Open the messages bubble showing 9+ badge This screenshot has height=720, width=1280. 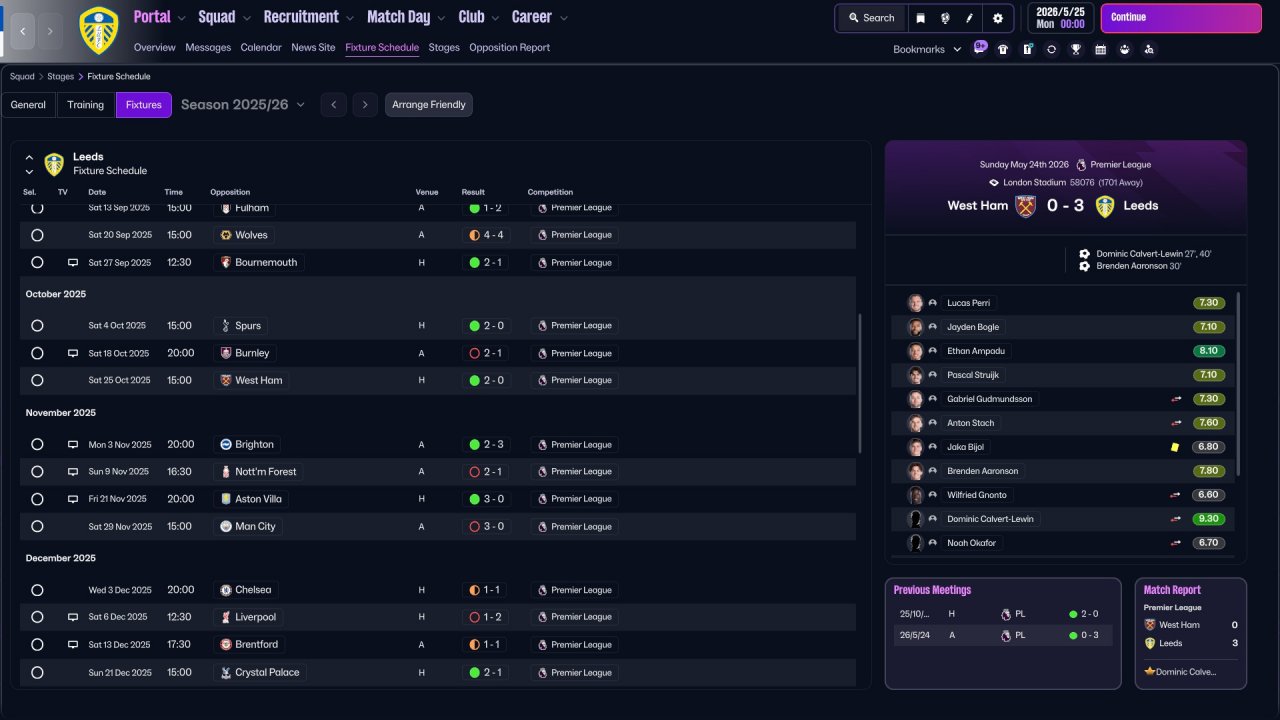click(x=979, y=48)
